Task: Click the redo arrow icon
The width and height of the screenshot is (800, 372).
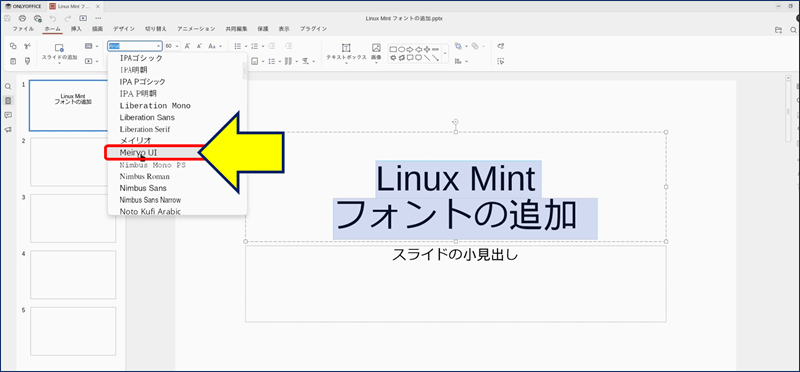Action: coord(68,18)
